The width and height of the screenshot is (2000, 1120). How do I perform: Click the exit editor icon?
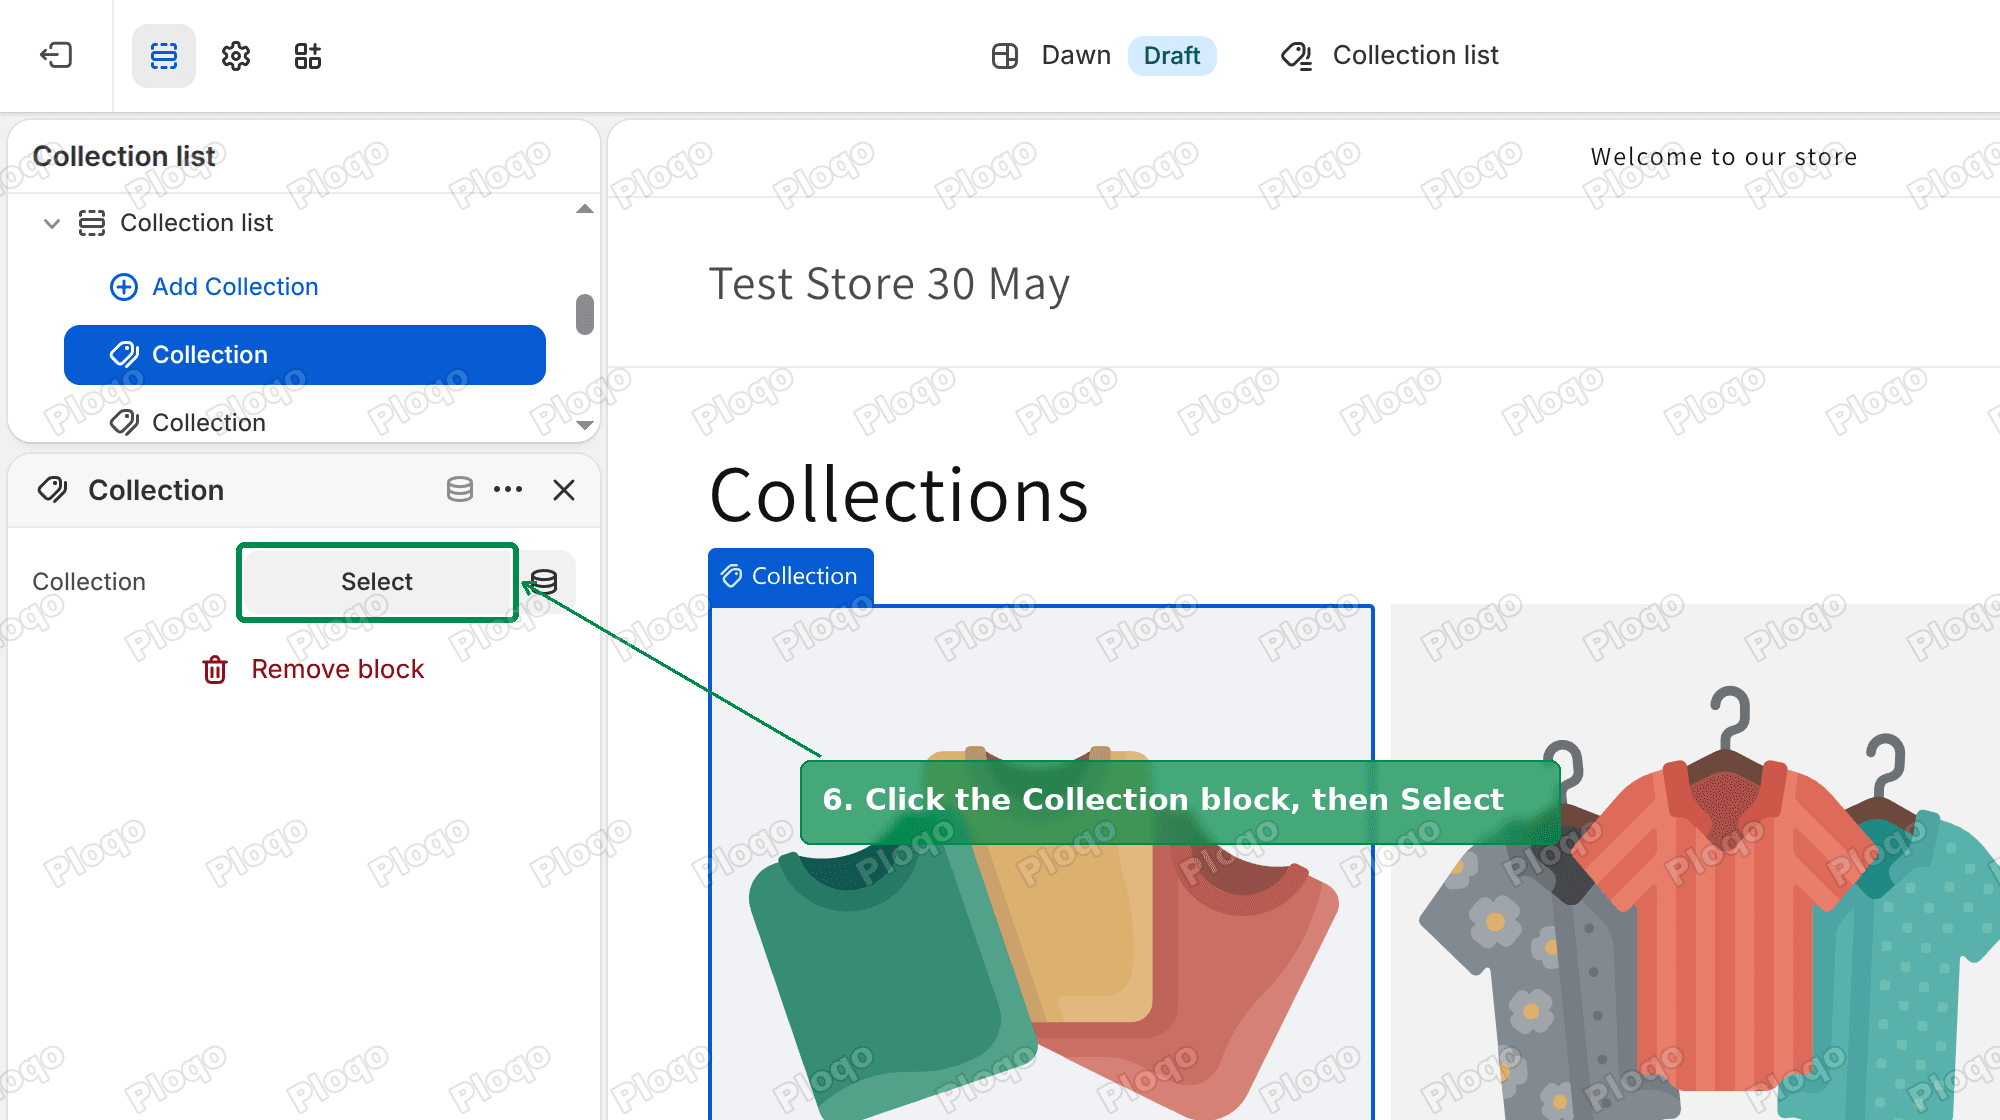(56, 55)
